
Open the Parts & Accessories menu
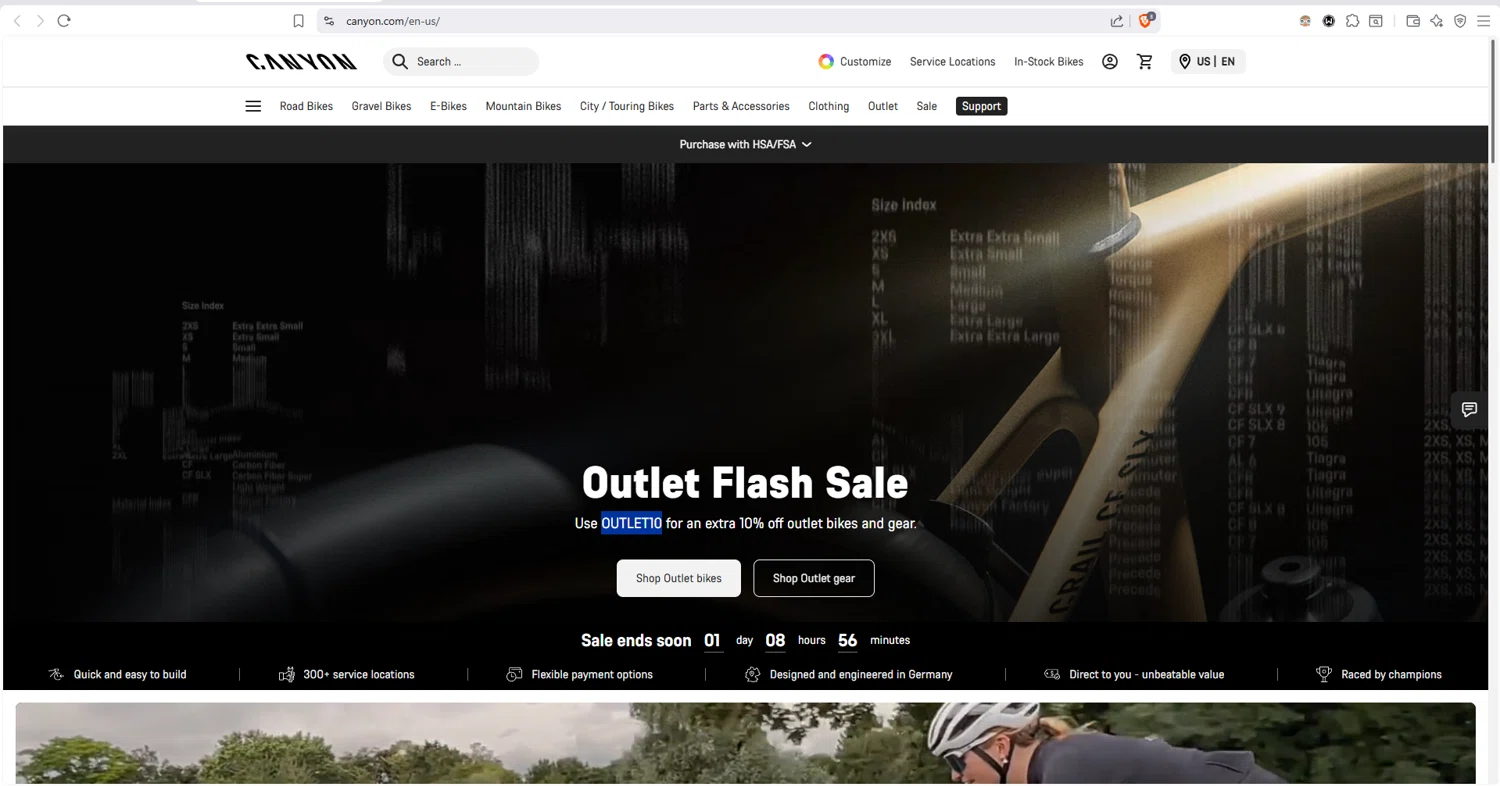point(741,106)
